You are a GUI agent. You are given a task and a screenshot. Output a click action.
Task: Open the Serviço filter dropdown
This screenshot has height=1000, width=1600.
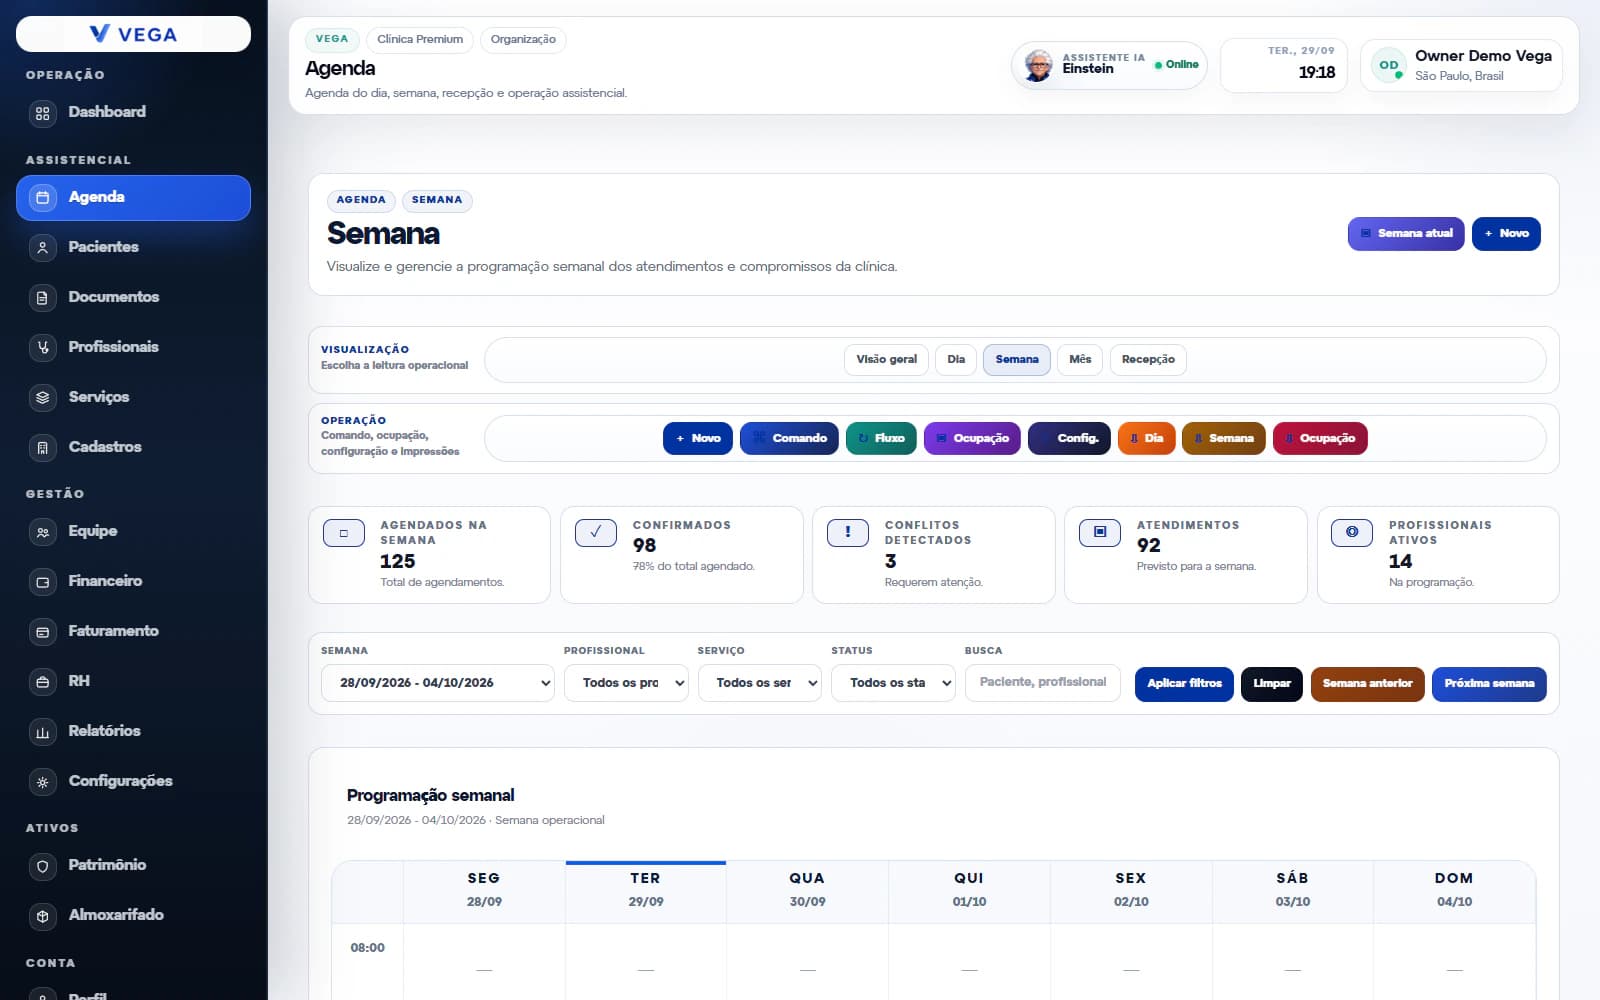tap(759, 683)
